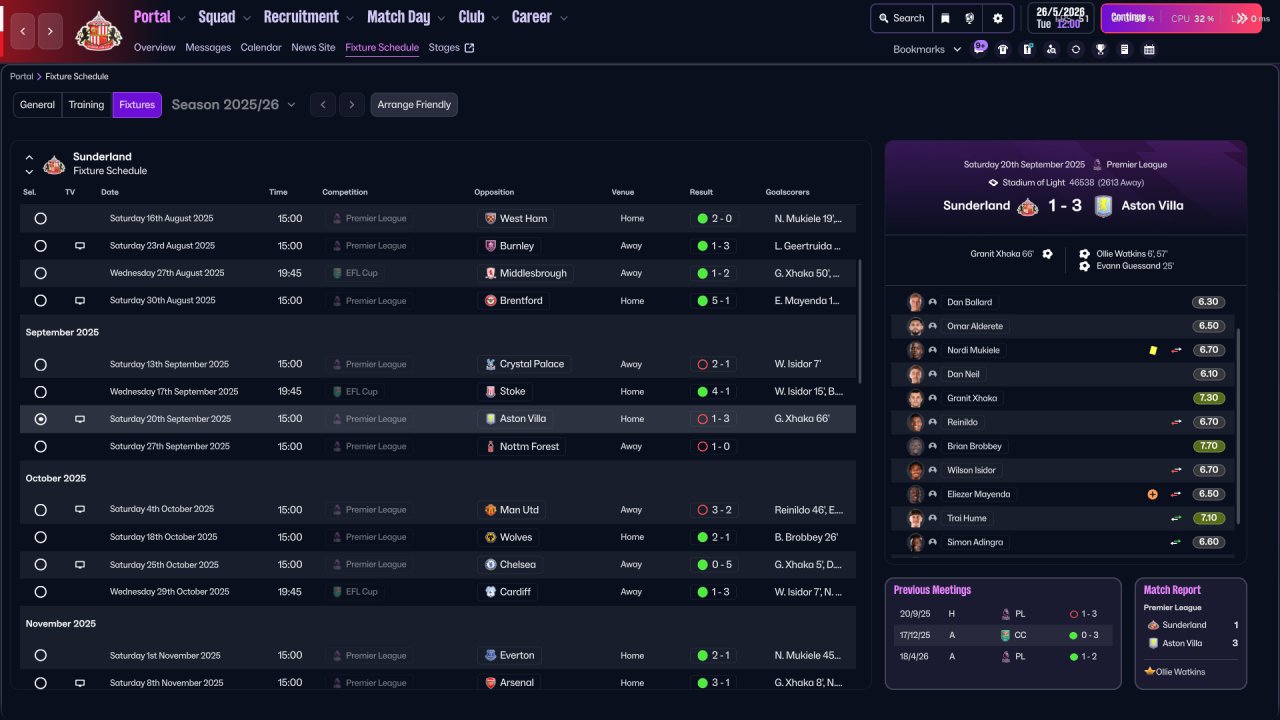Click the TV icon on the Burnley fixture
This screenshot has height=720, width=1280.
[80, 246]
